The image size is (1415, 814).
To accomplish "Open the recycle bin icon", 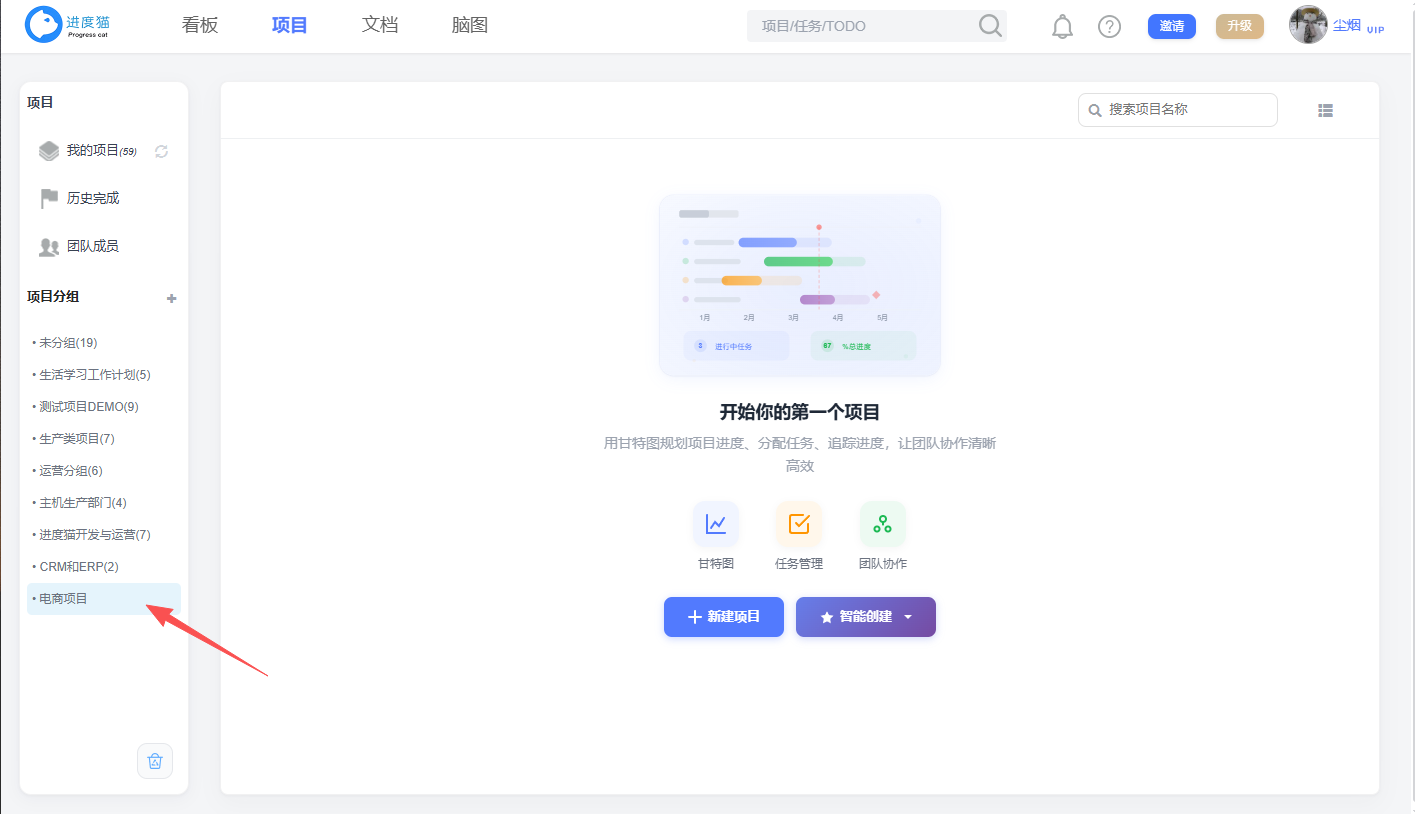I will 155,761.
